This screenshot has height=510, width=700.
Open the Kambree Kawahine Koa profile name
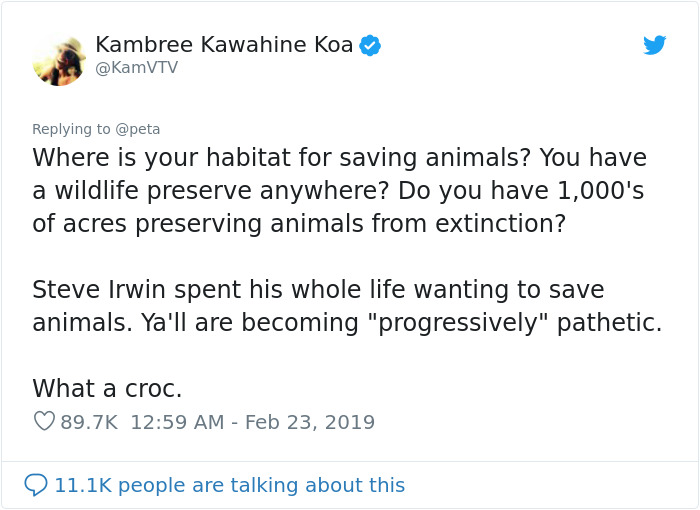(x=224, y=45)
